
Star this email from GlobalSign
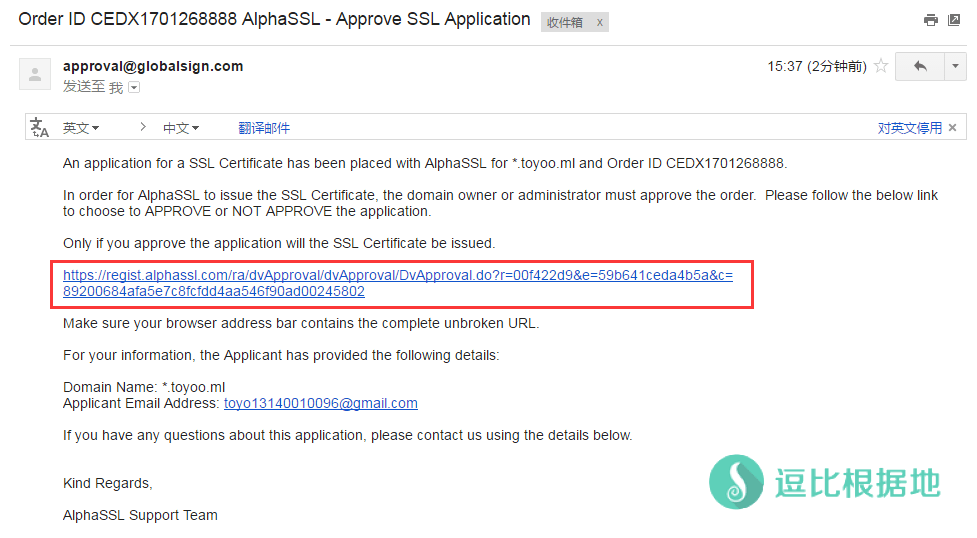(x=881, y=66)
